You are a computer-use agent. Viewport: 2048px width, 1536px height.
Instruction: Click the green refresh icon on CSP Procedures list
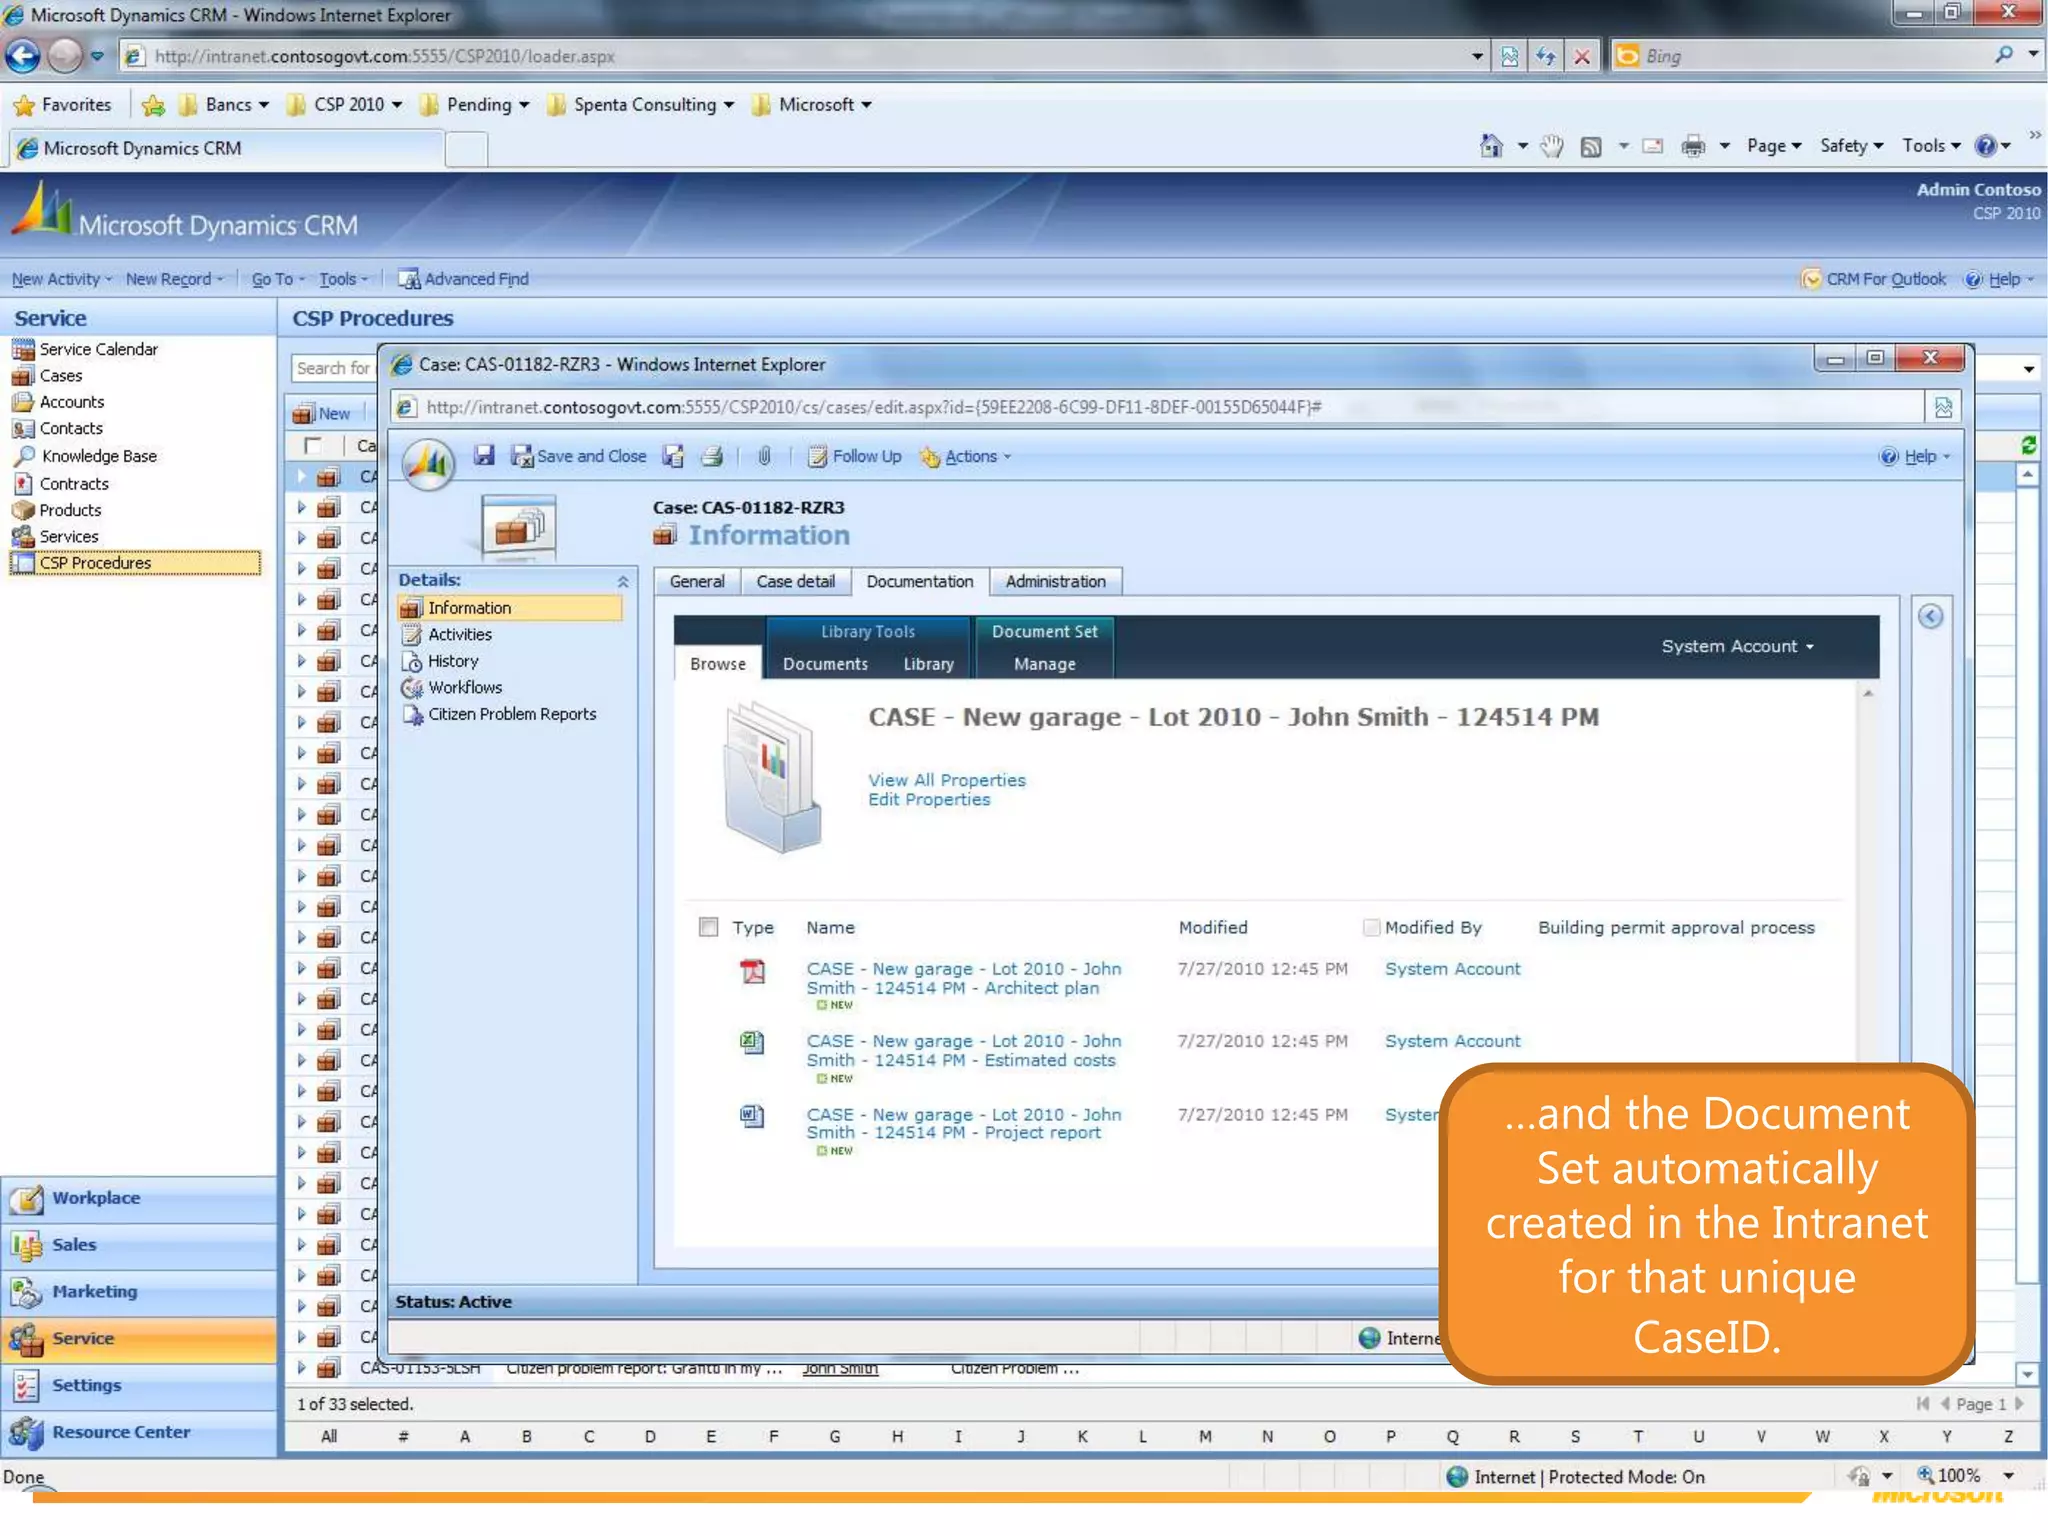[2028, 445]
